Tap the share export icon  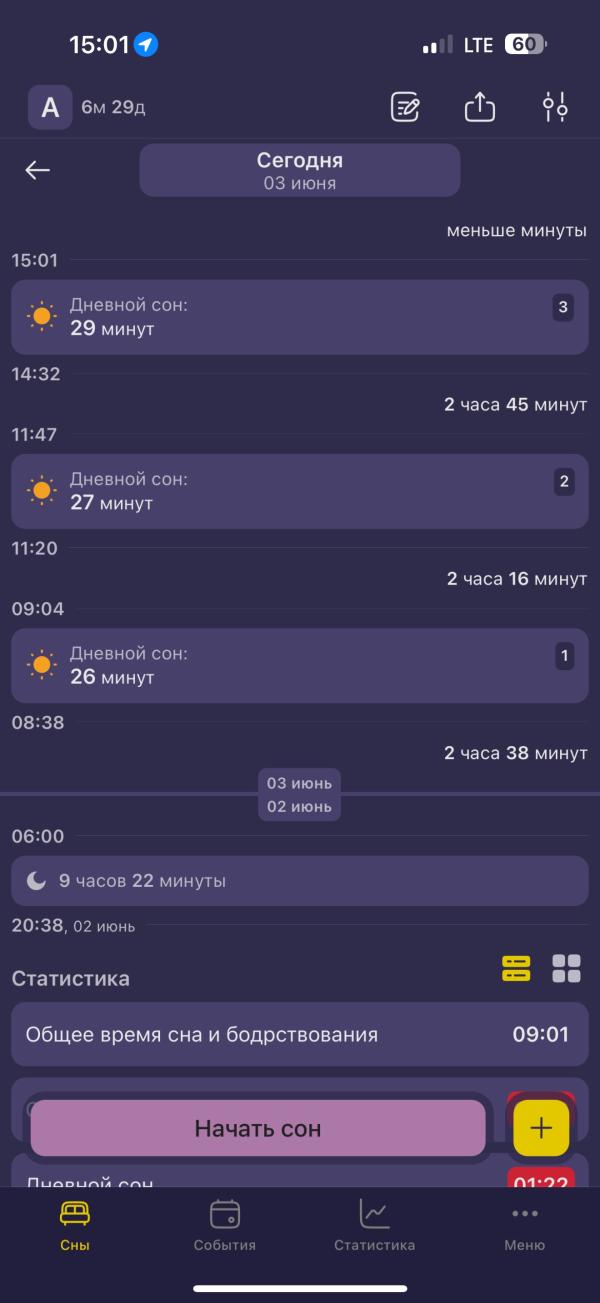point(480,106)
